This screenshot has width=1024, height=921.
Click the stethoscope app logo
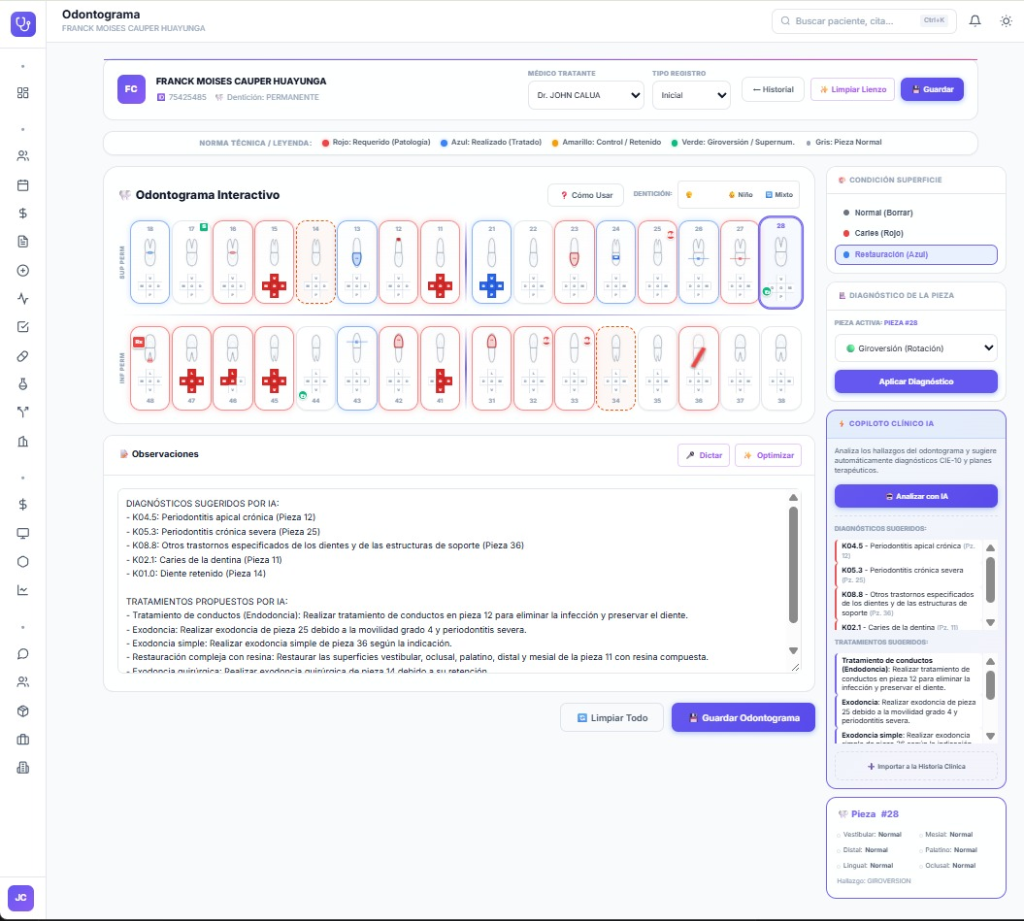click(23, 24)
